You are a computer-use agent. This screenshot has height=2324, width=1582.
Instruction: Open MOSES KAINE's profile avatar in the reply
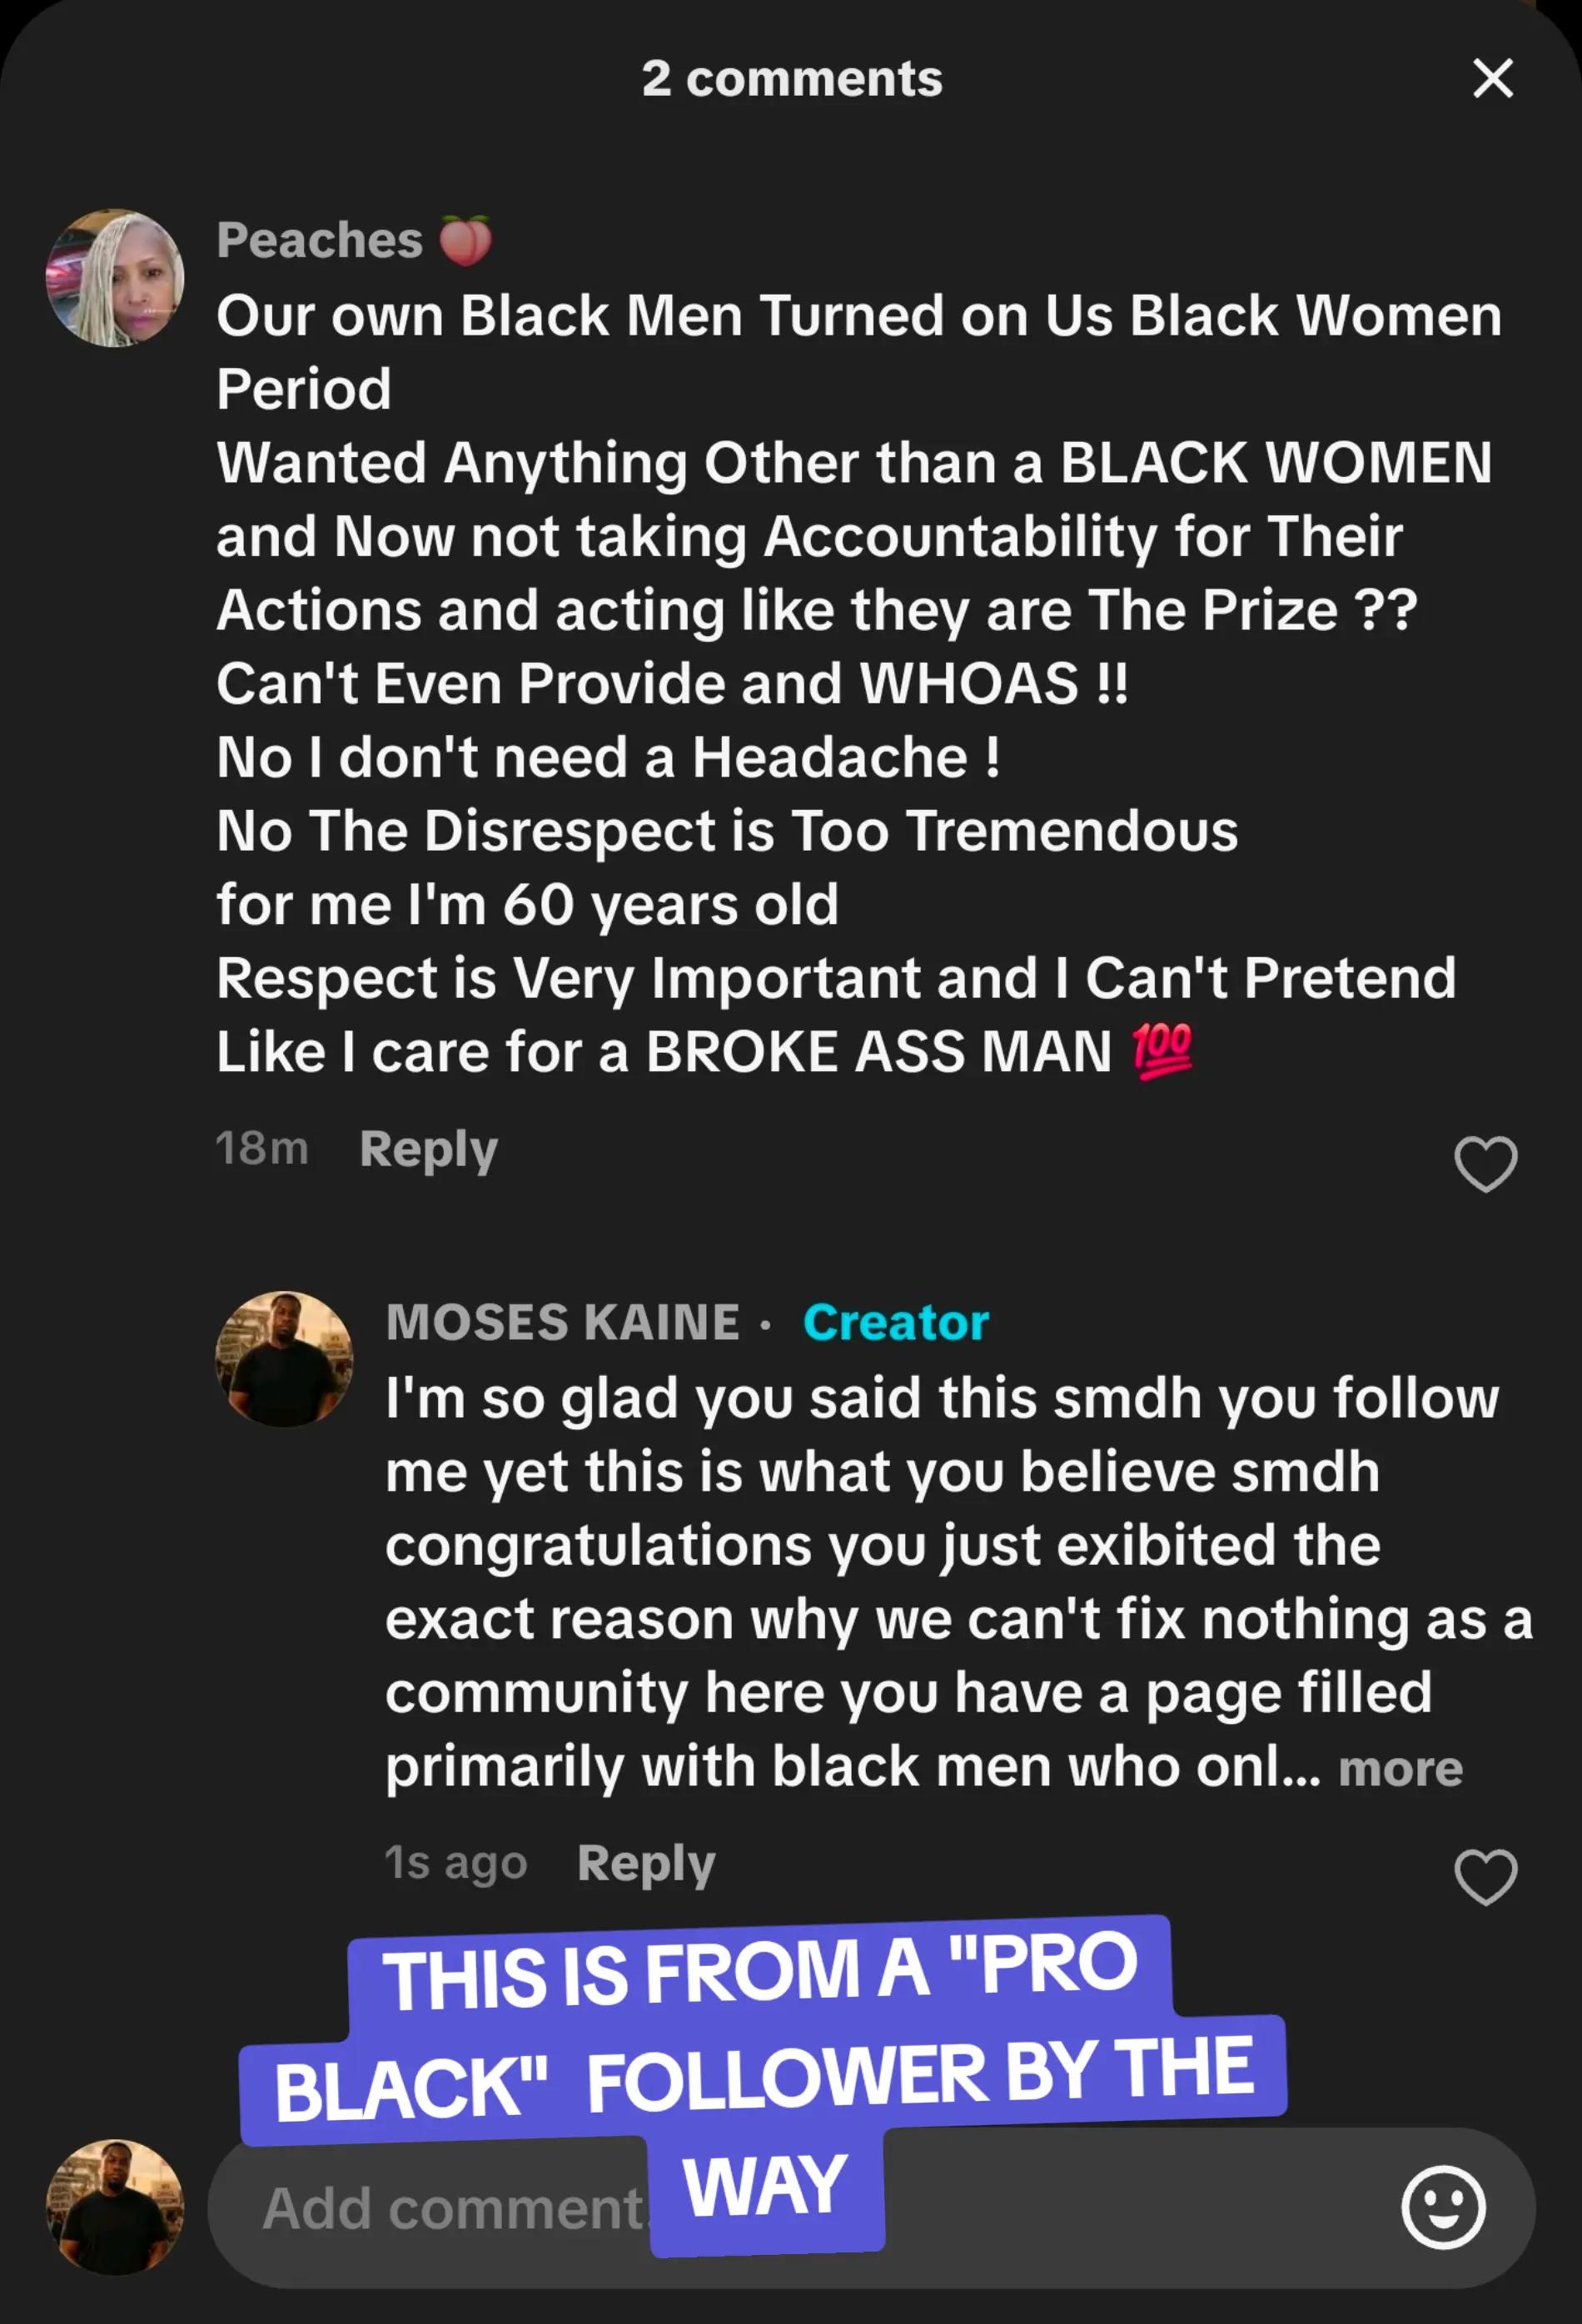284,1358
